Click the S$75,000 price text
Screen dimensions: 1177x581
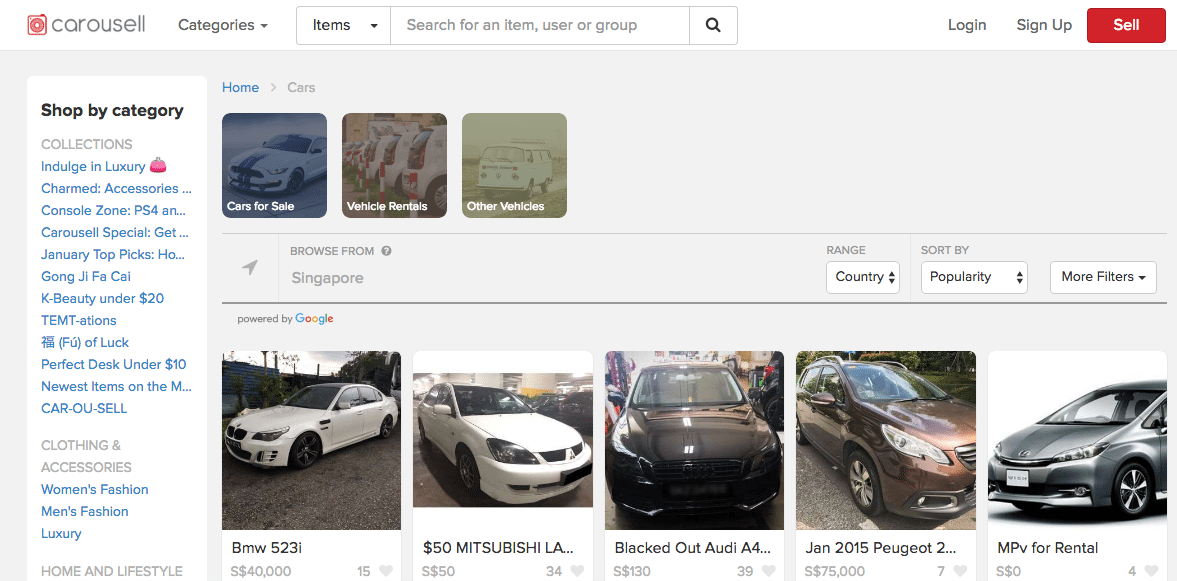pyautogui.click(x=835, y=571)
